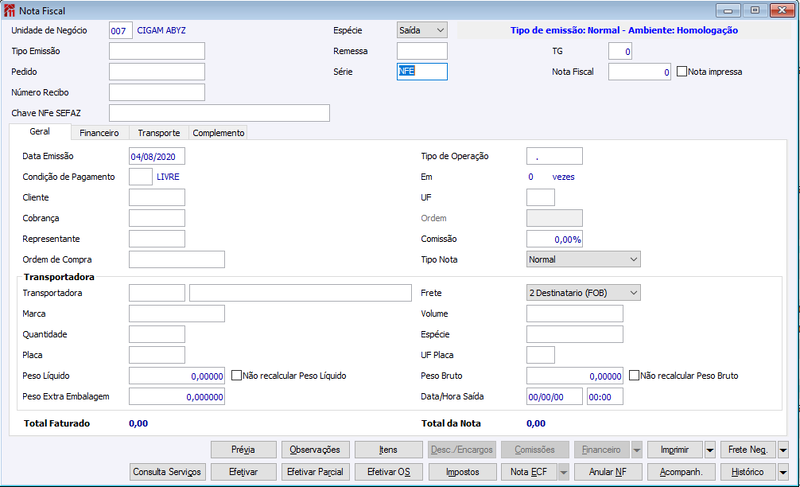Viewport: 800px width, 487px height.
Task: Focus the Comissão percentage field
Action: tap(555, 239)
